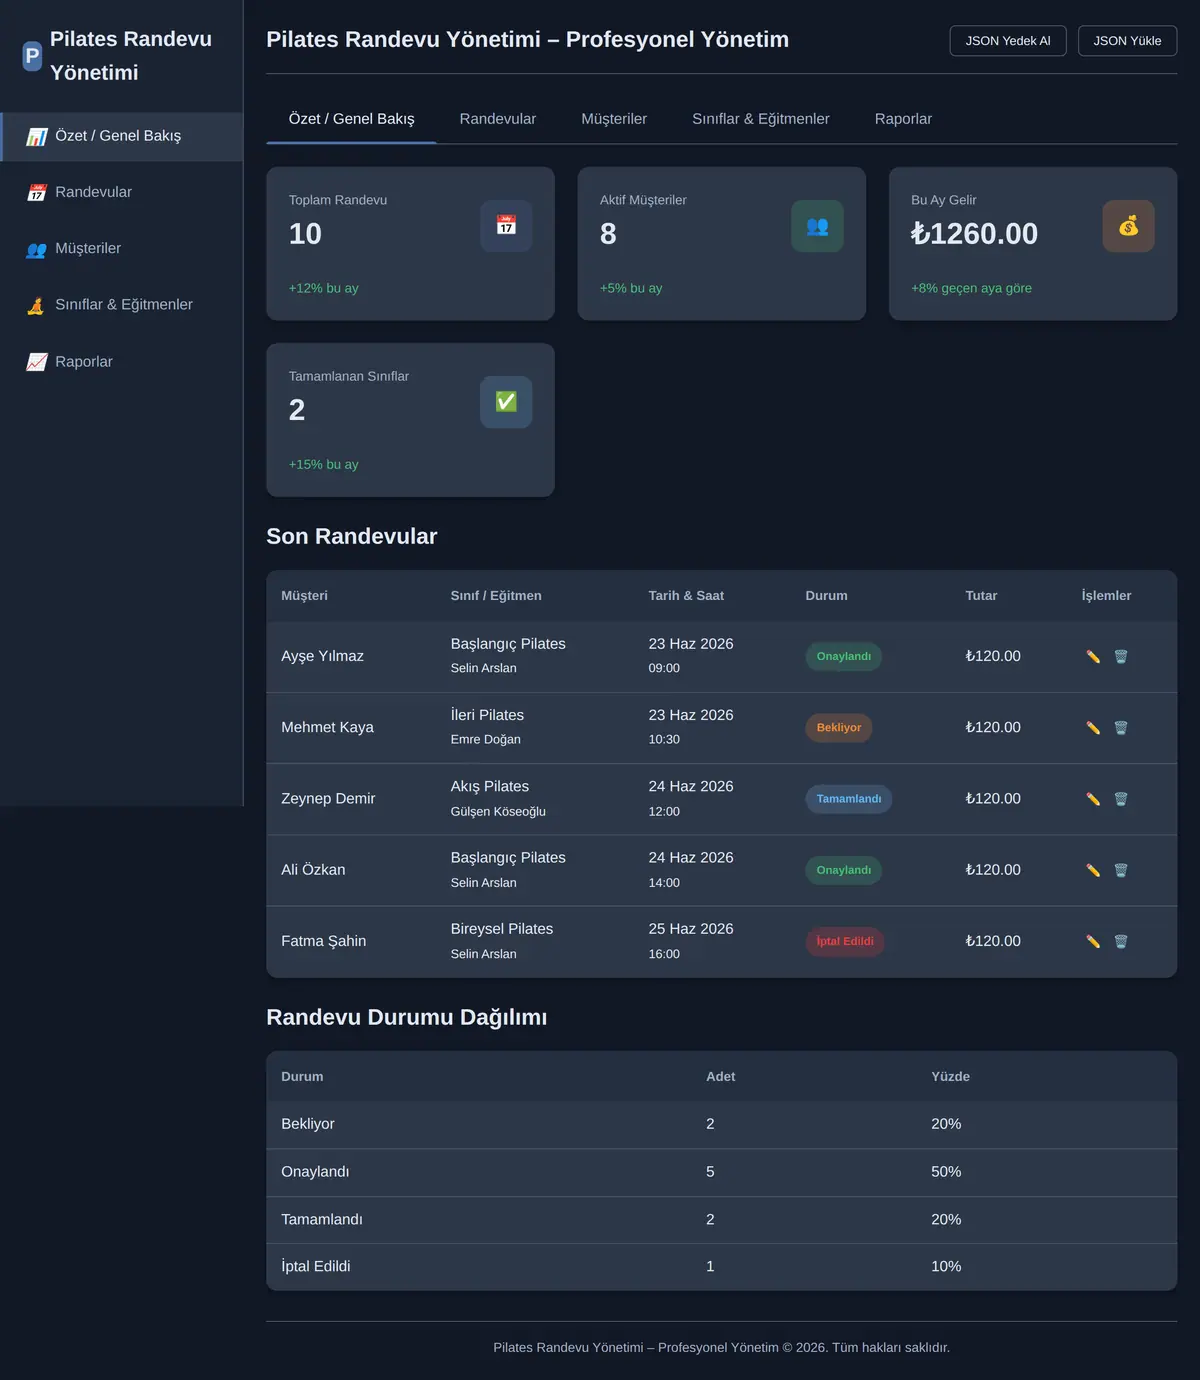Click the +15% bu ay trend text
Screen dimensions: 1200x1380
click(323, 465)
